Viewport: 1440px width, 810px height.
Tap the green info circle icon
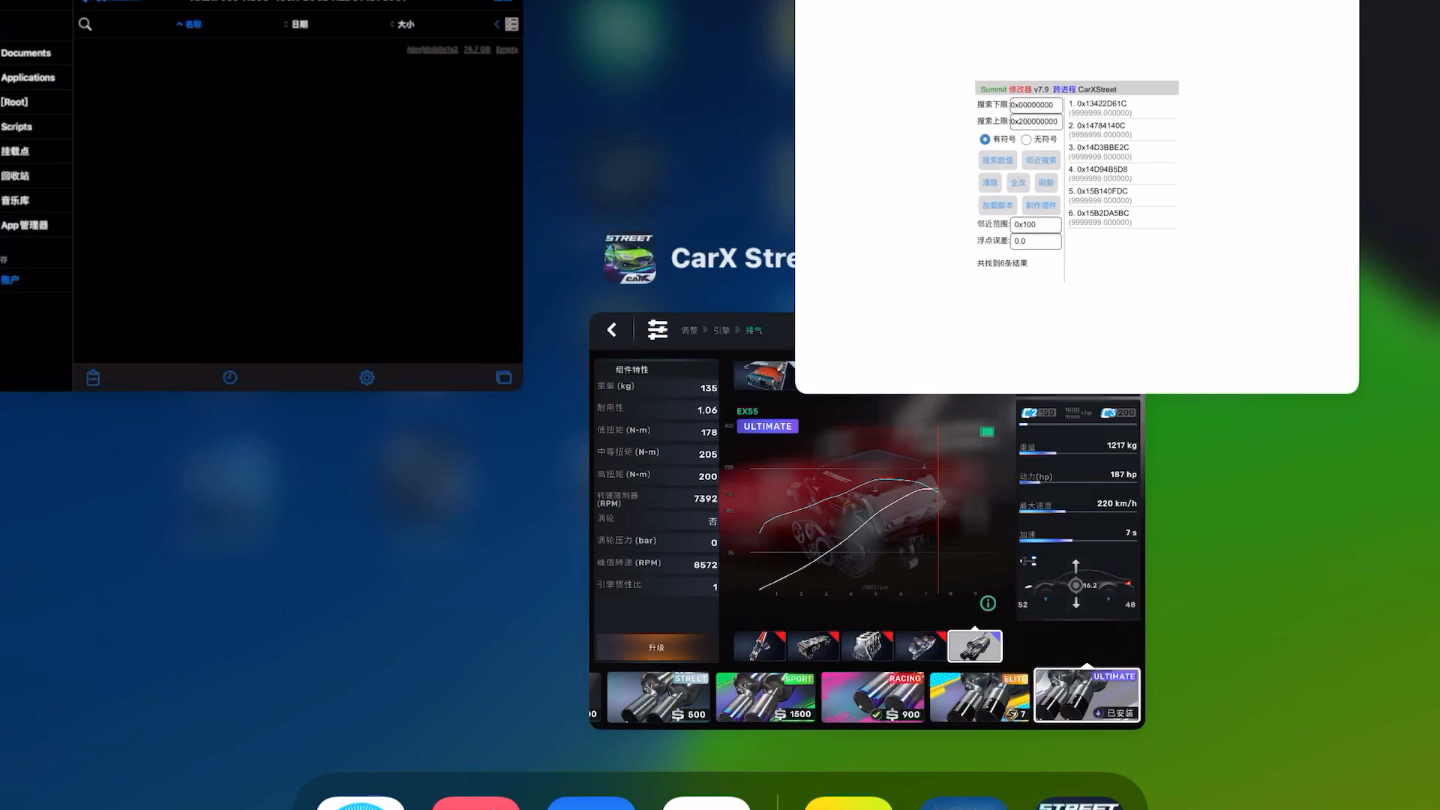988,603
